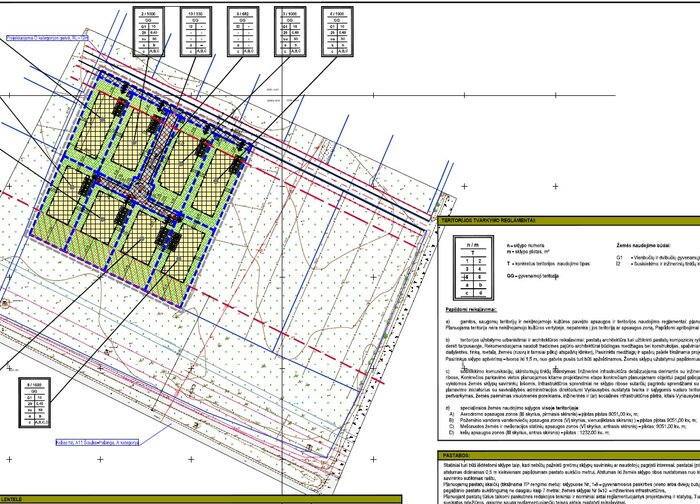700x504 pixels.
Task: Click the "Žemės naudojimo būdai" heading
Action: click(x=643, y=246)
